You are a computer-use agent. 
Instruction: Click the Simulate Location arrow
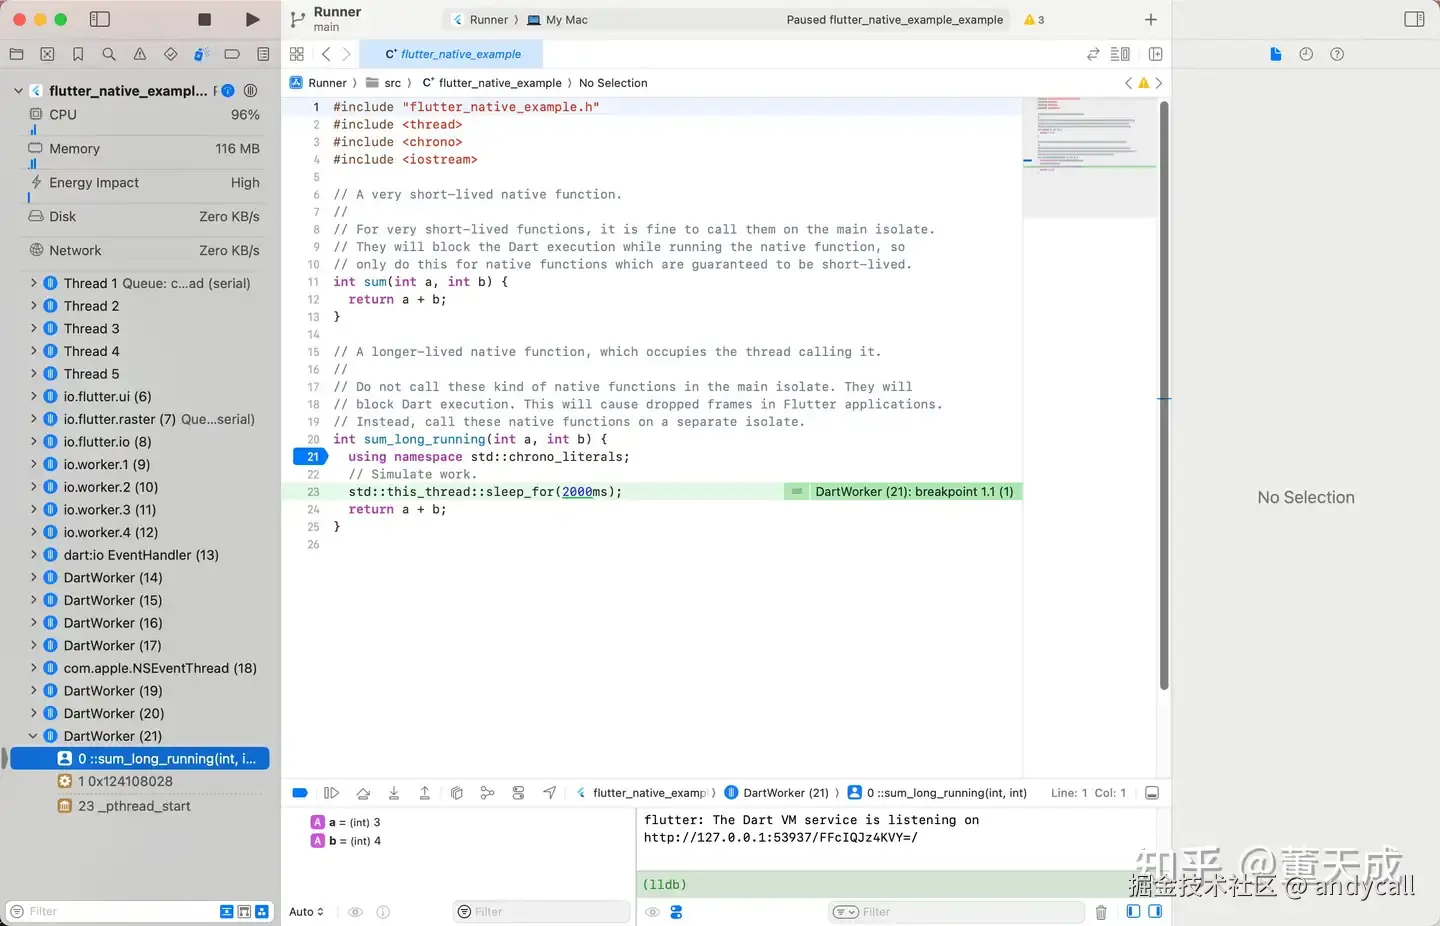550,793
